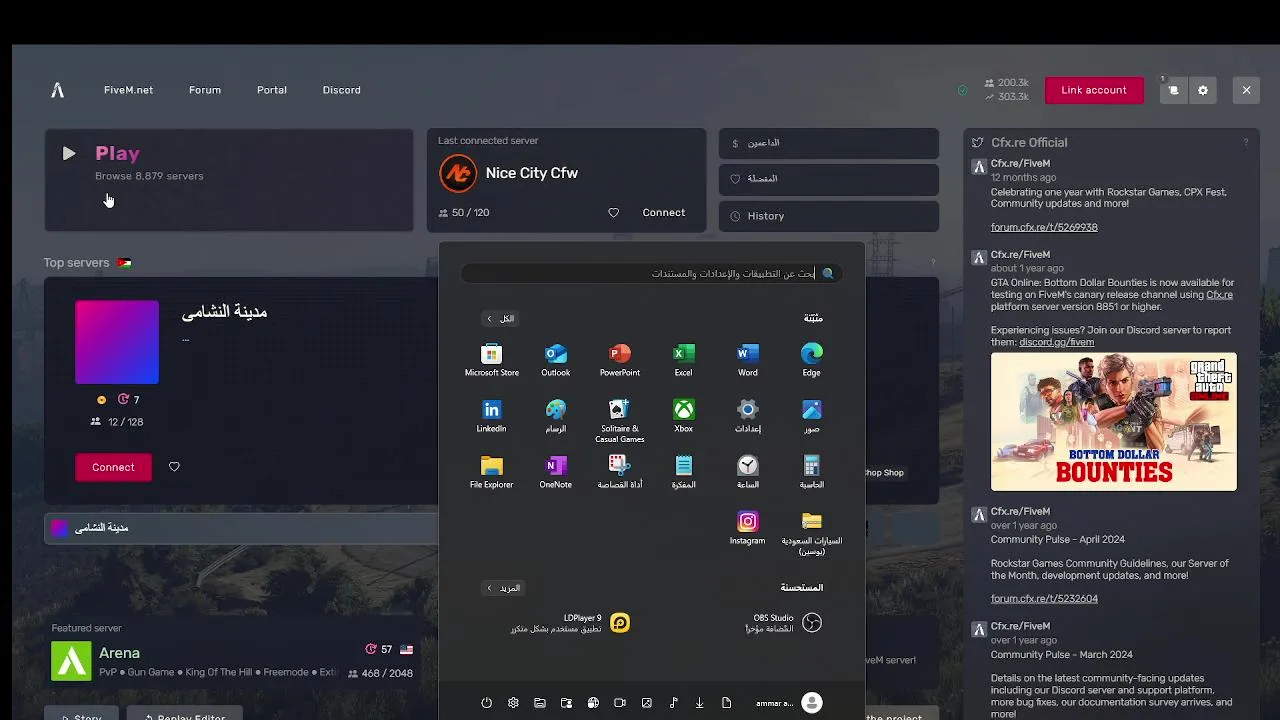This screenshot has width=1280, height=720.
Task: Open the المفضلة favorites tab
Action: [829, 179]
